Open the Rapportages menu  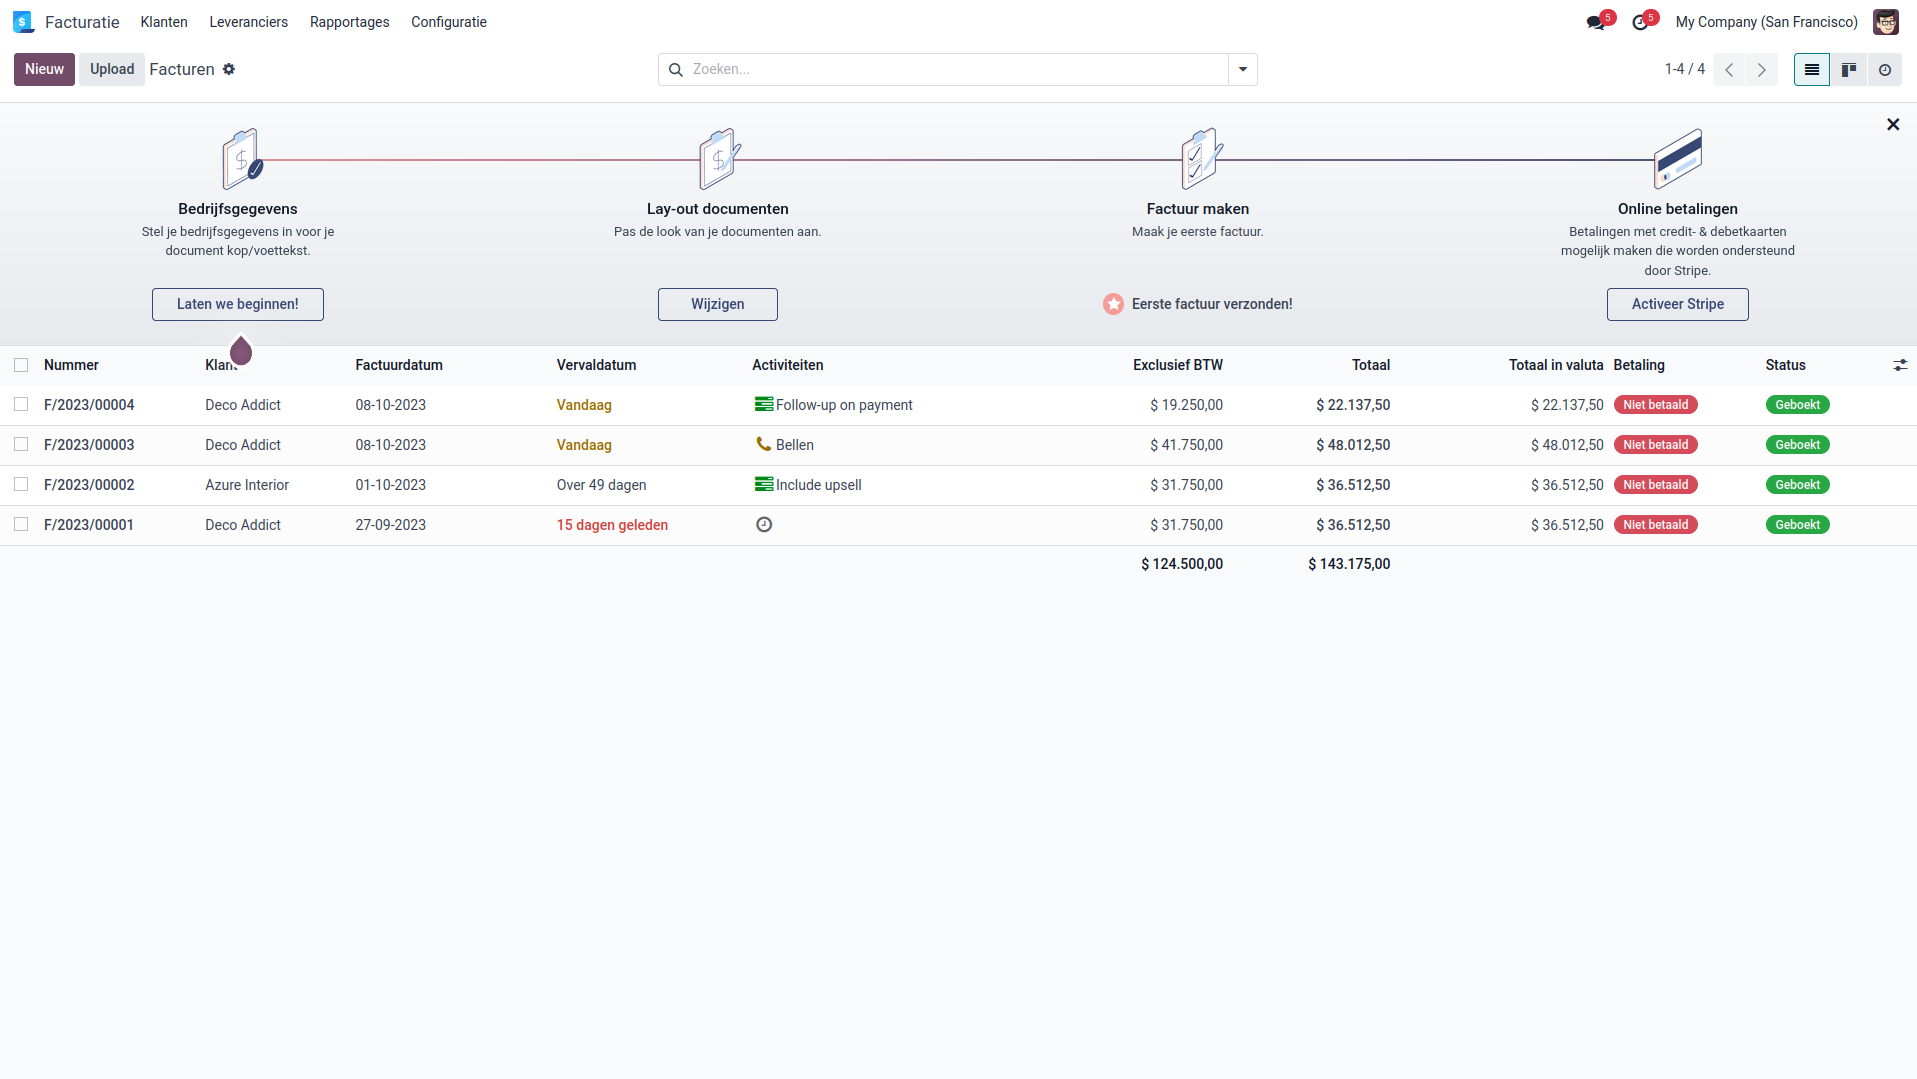pyautogui.click(x=349, y=22)
